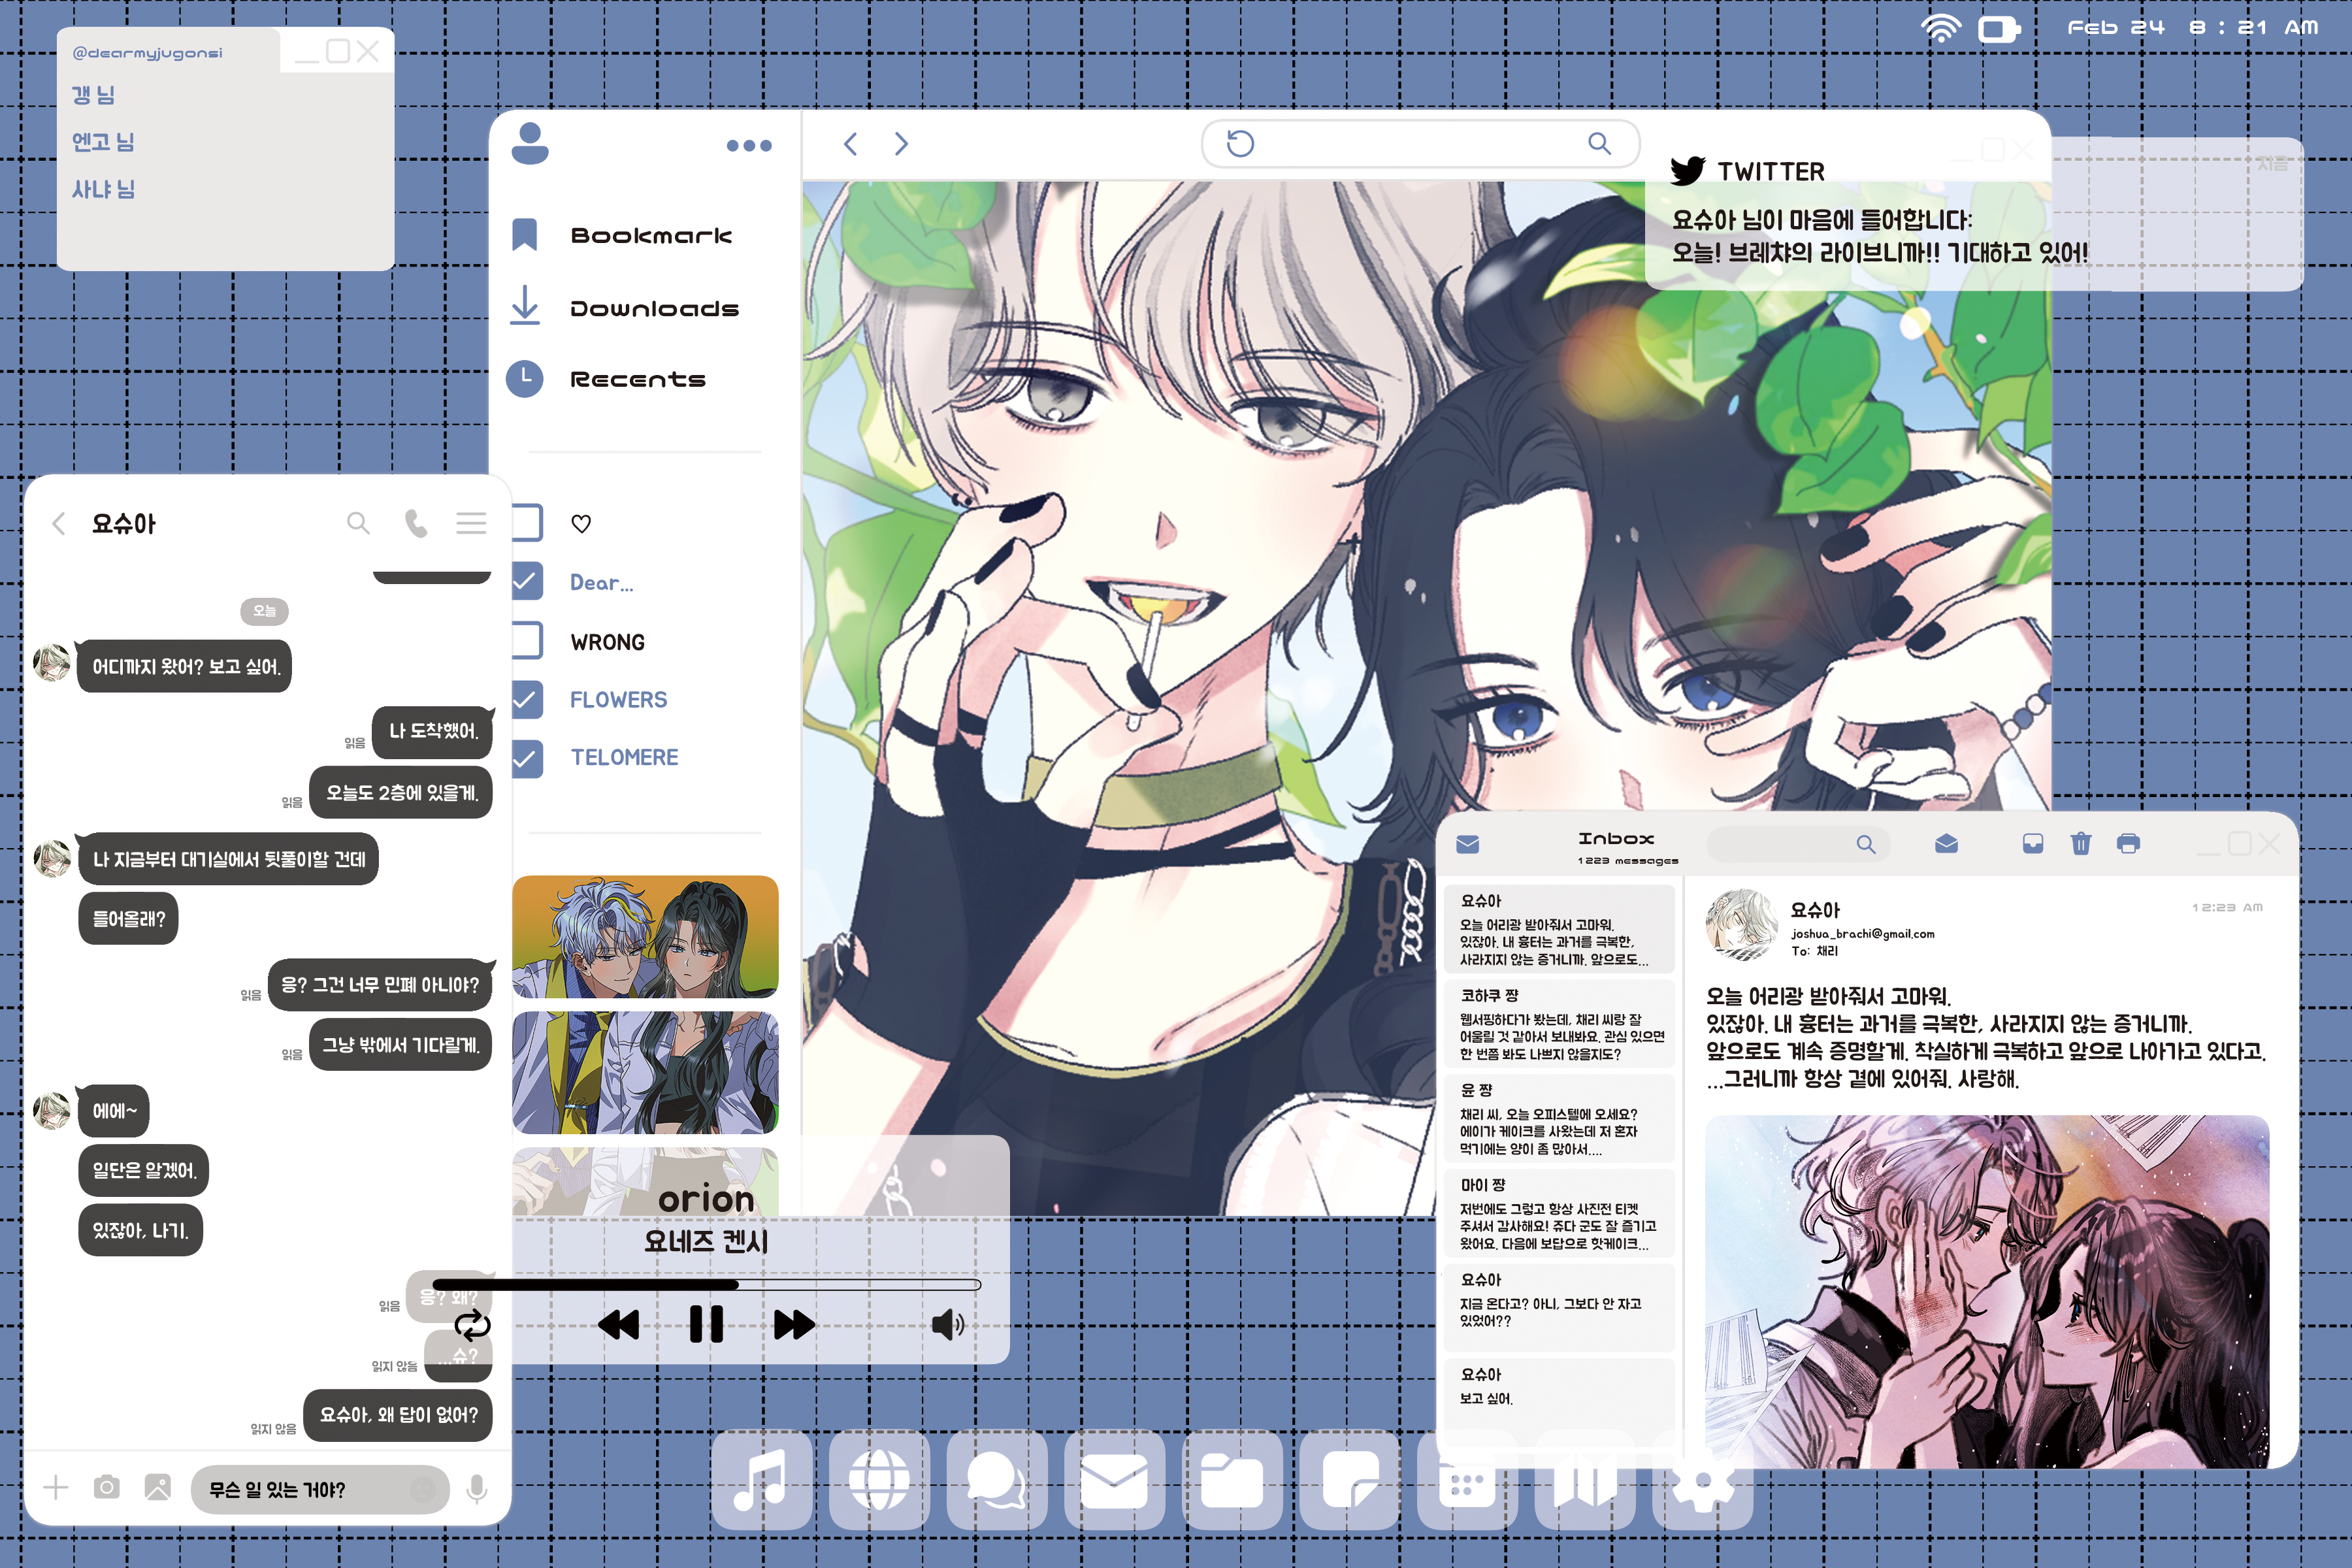Open the chat bubbles app in dock

(997, 1480)
